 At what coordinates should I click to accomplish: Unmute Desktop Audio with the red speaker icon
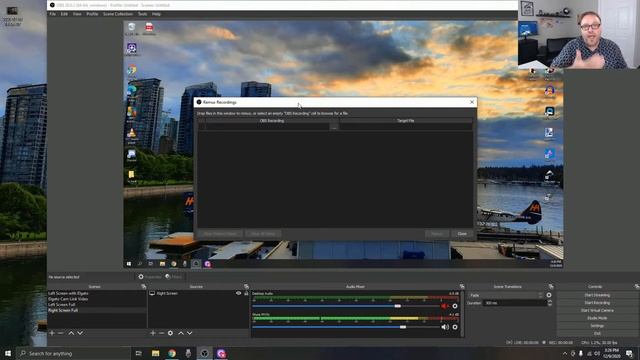tap(444, 306)
